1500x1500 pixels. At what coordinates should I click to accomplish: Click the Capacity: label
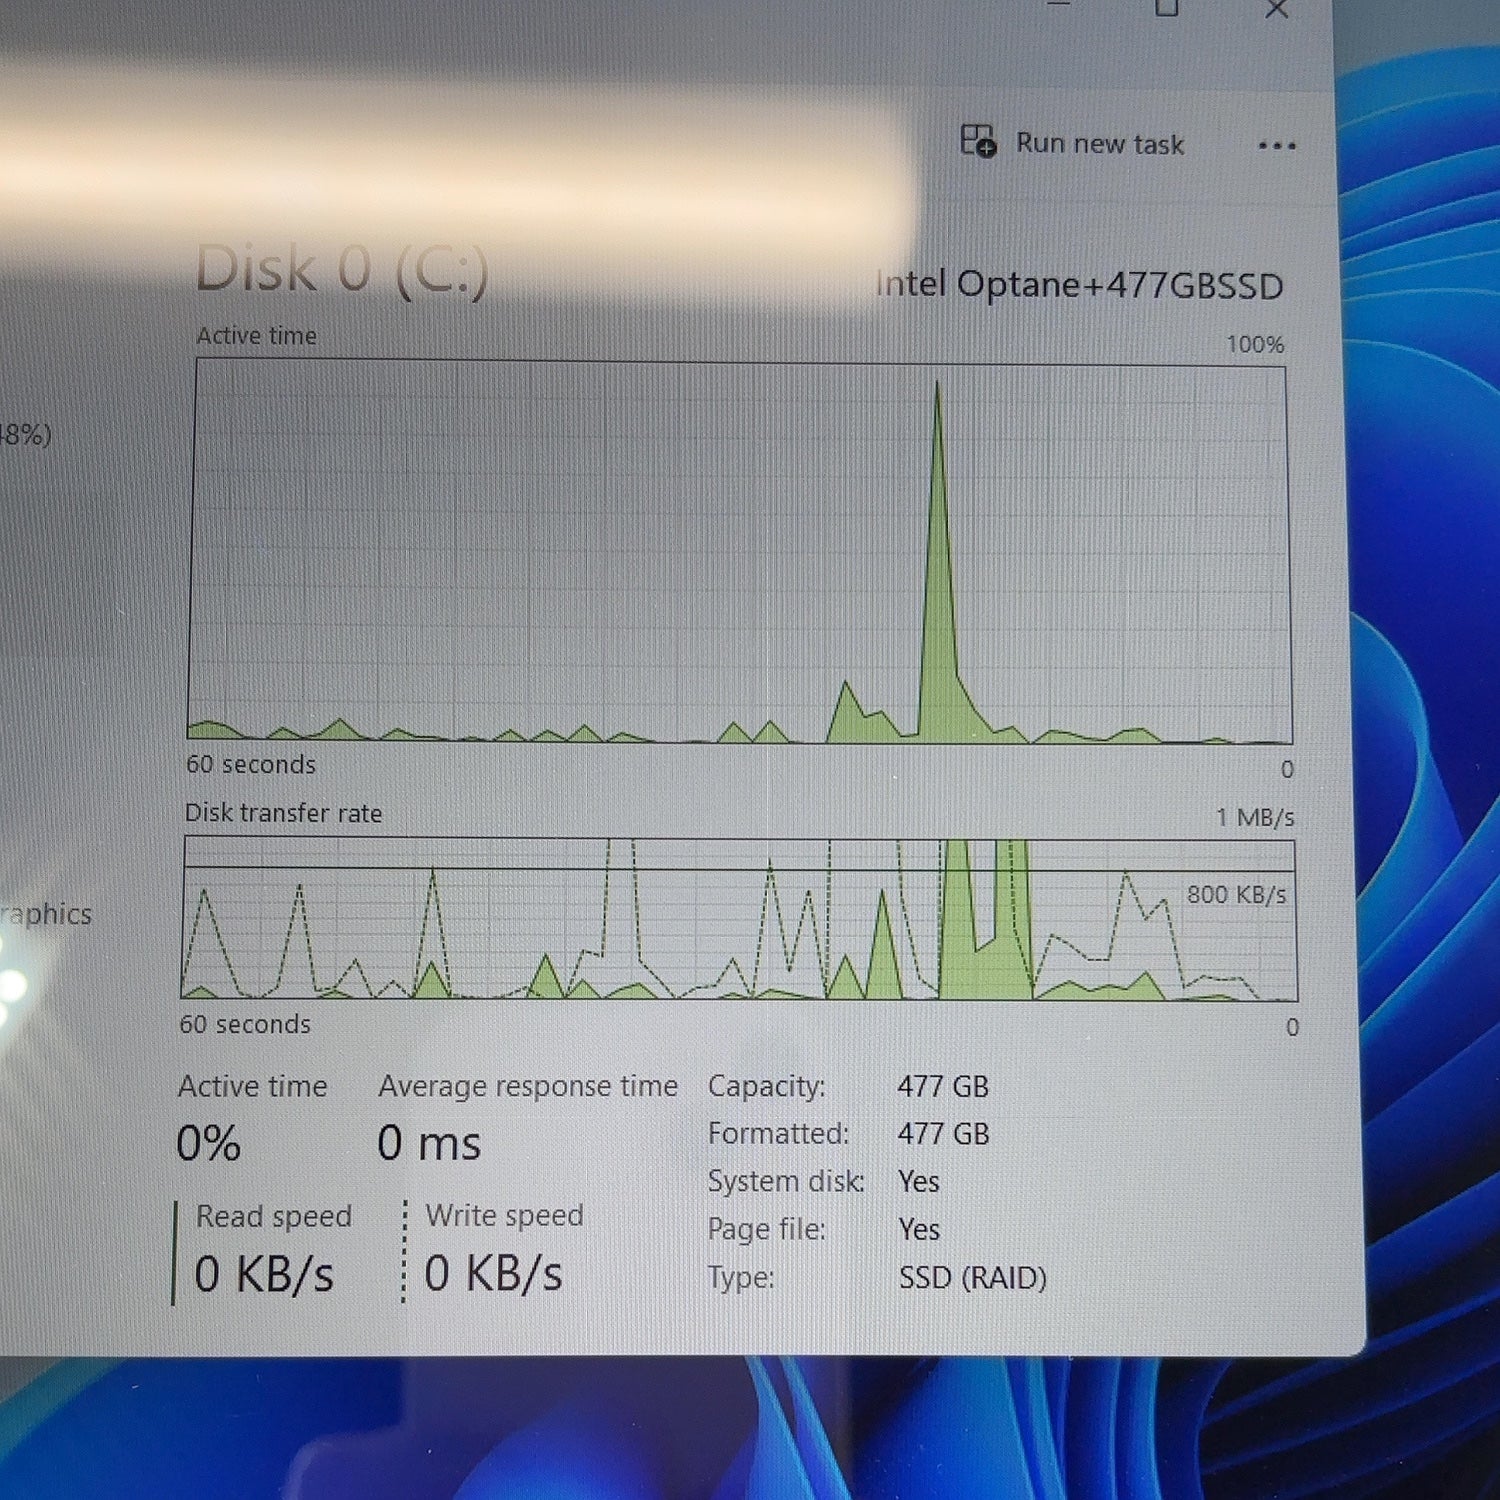(x=767, y=1086)
